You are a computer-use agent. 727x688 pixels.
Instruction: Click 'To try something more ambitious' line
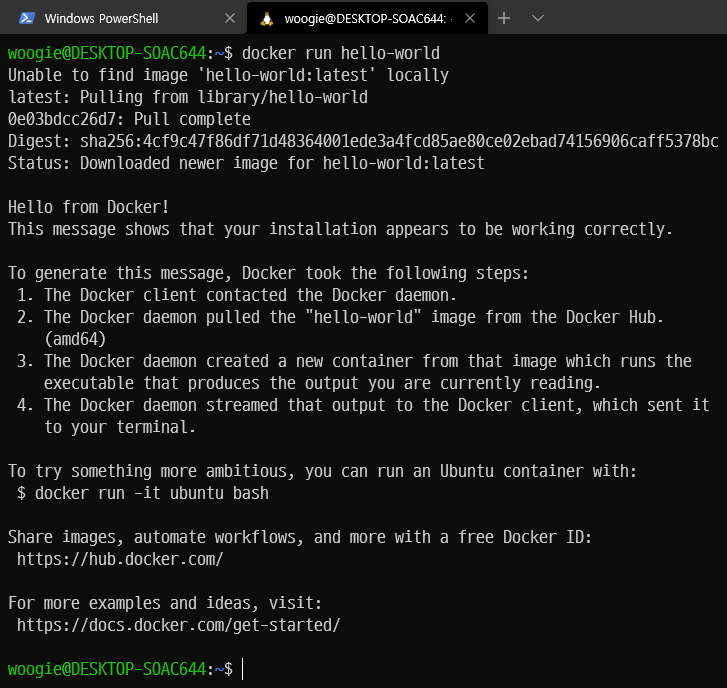click(323, 471)
